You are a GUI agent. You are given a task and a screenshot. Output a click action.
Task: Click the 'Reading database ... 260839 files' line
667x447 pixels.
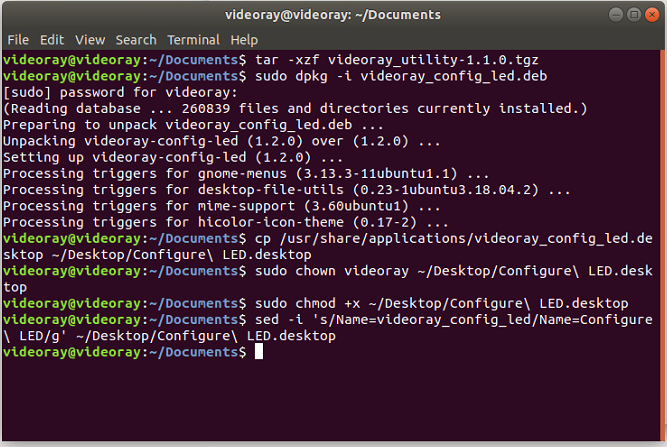point(295,108)
